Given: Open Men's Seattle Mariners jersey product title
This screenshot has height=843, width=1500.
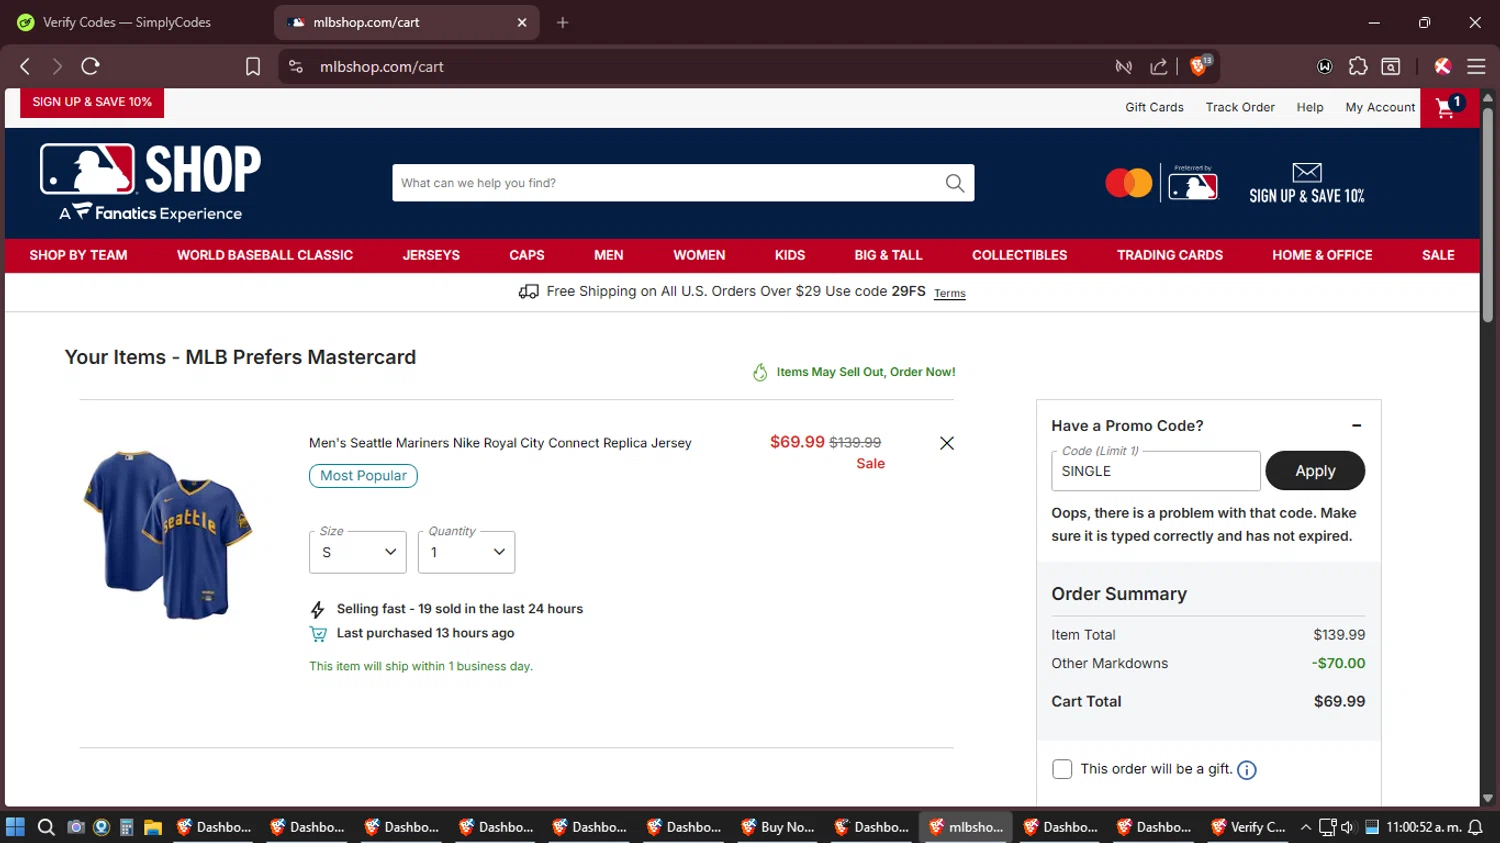Looking at the screenshot, I should pyautogui.click(x=500, y=443).
